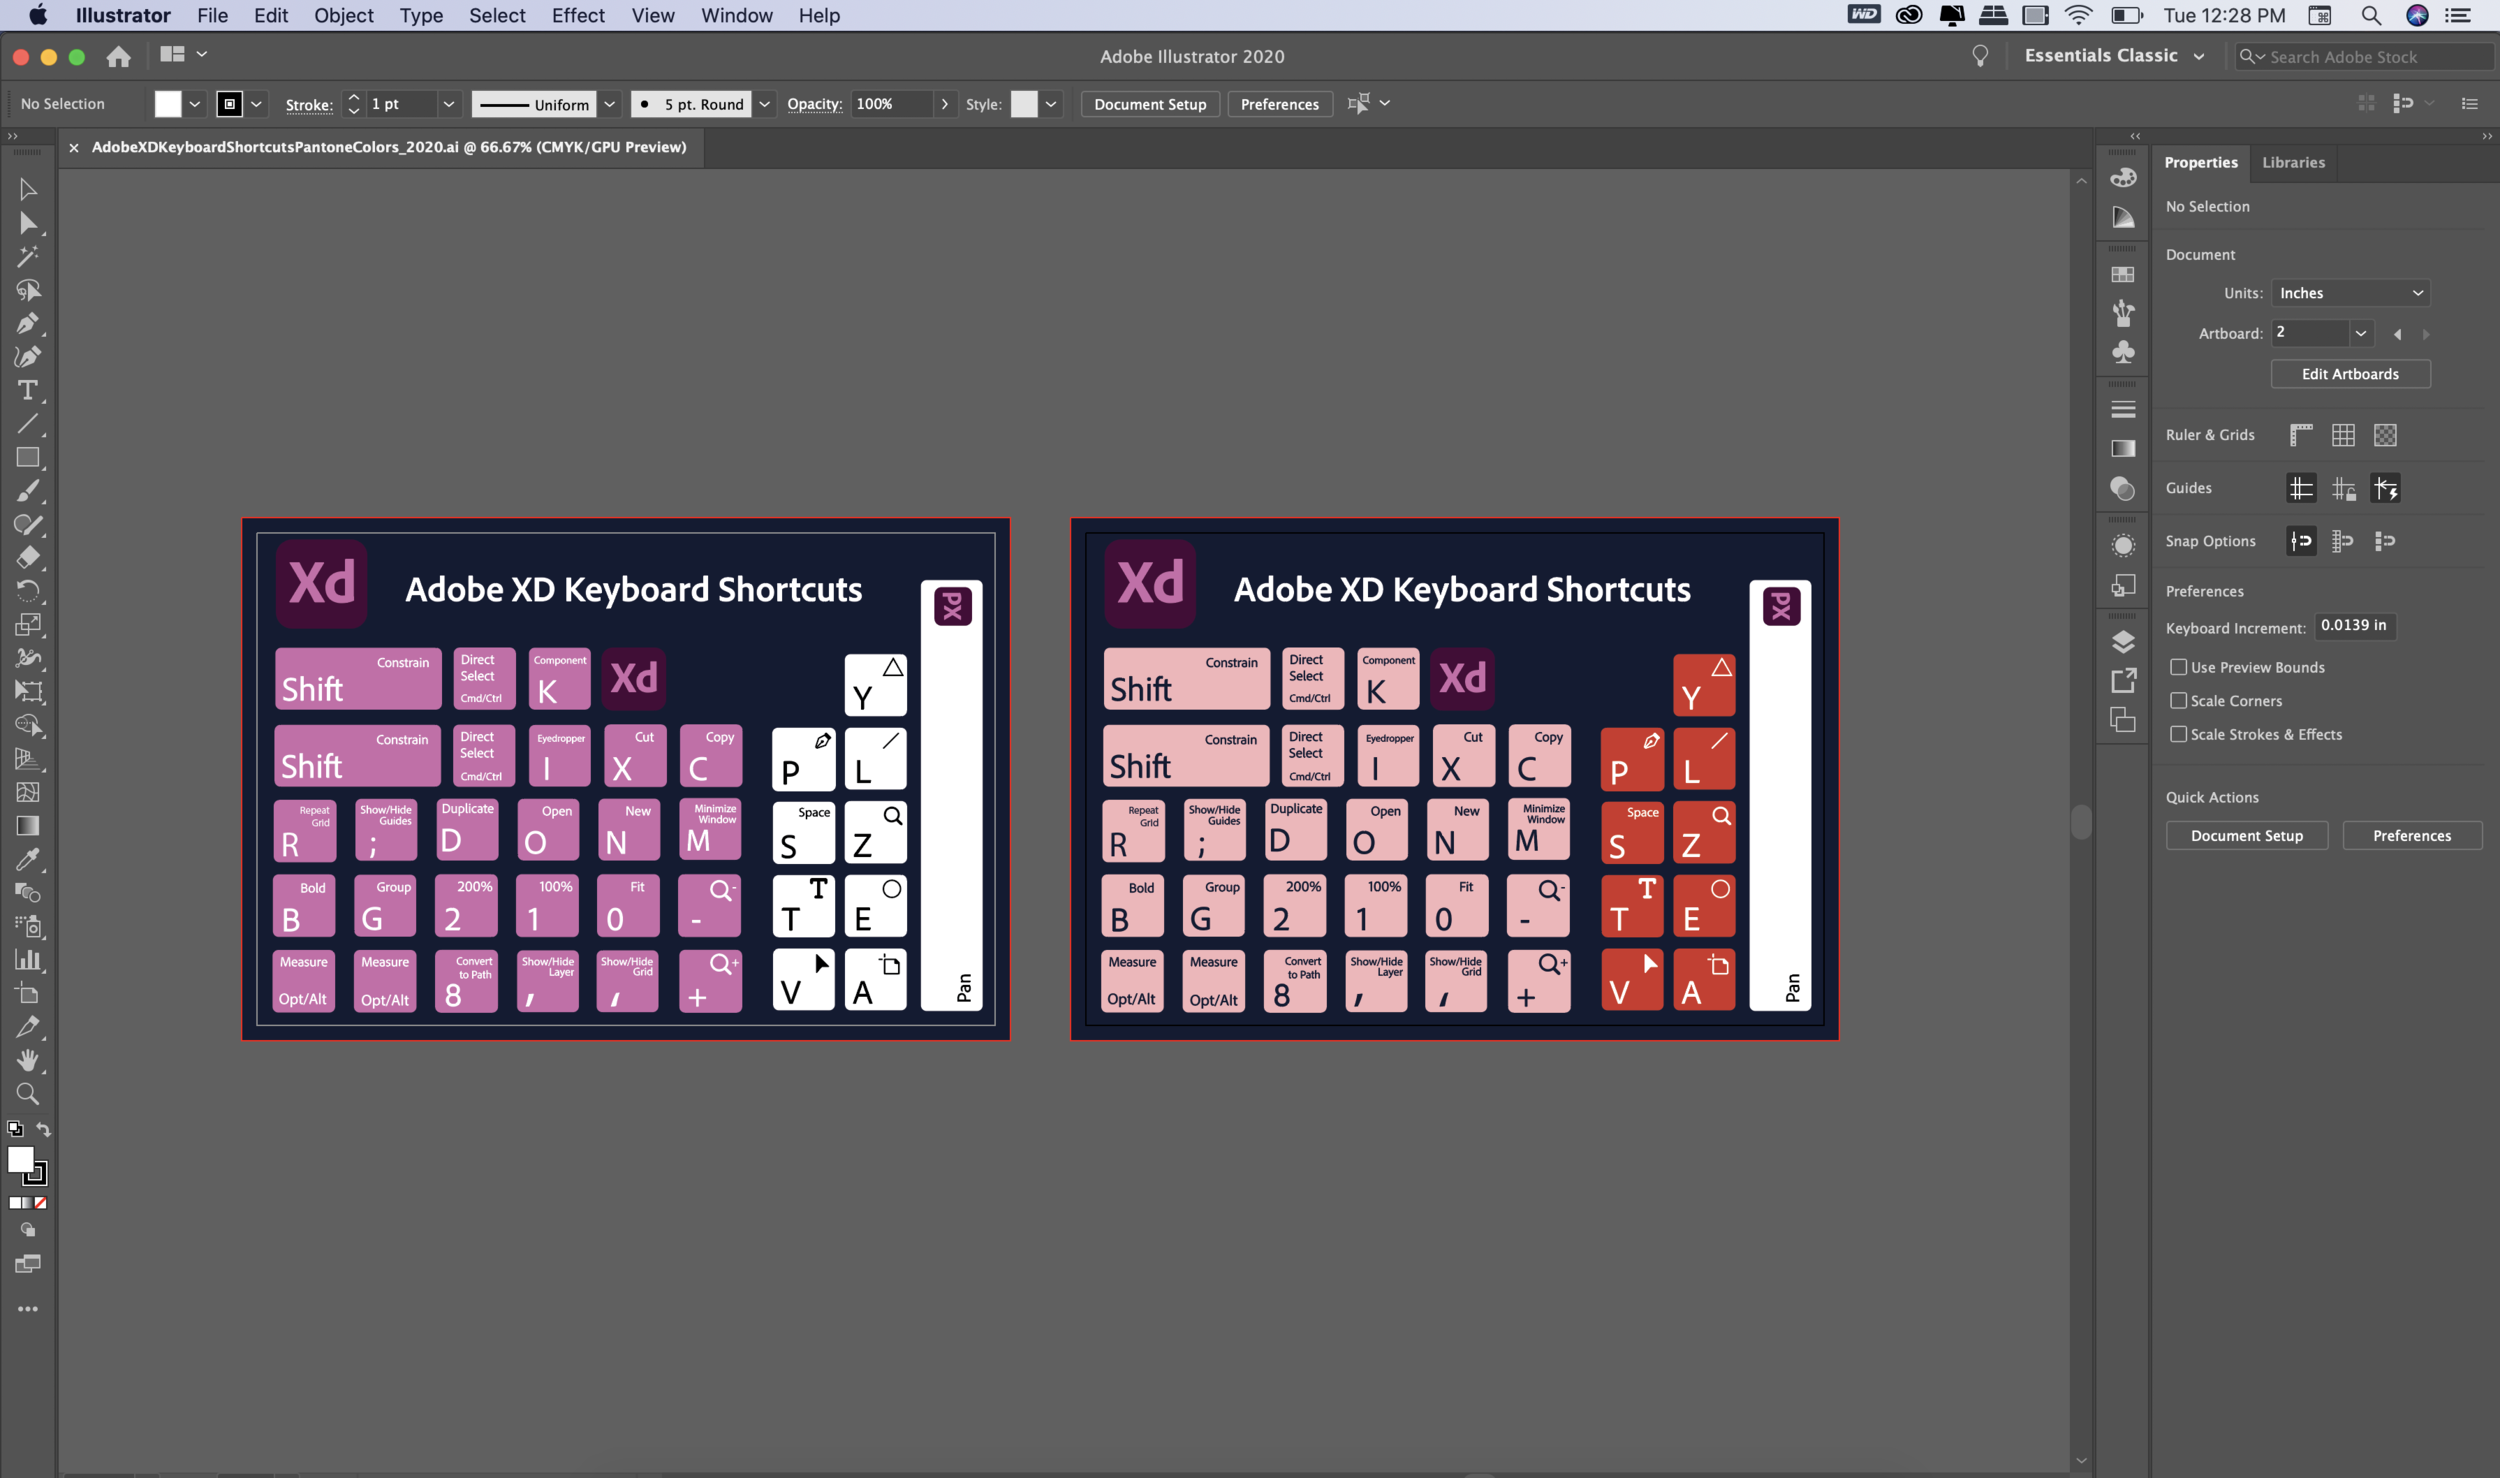2500x1478 pixels.
Task: Select the Hand tool
Action: [x=28, y=1060]
